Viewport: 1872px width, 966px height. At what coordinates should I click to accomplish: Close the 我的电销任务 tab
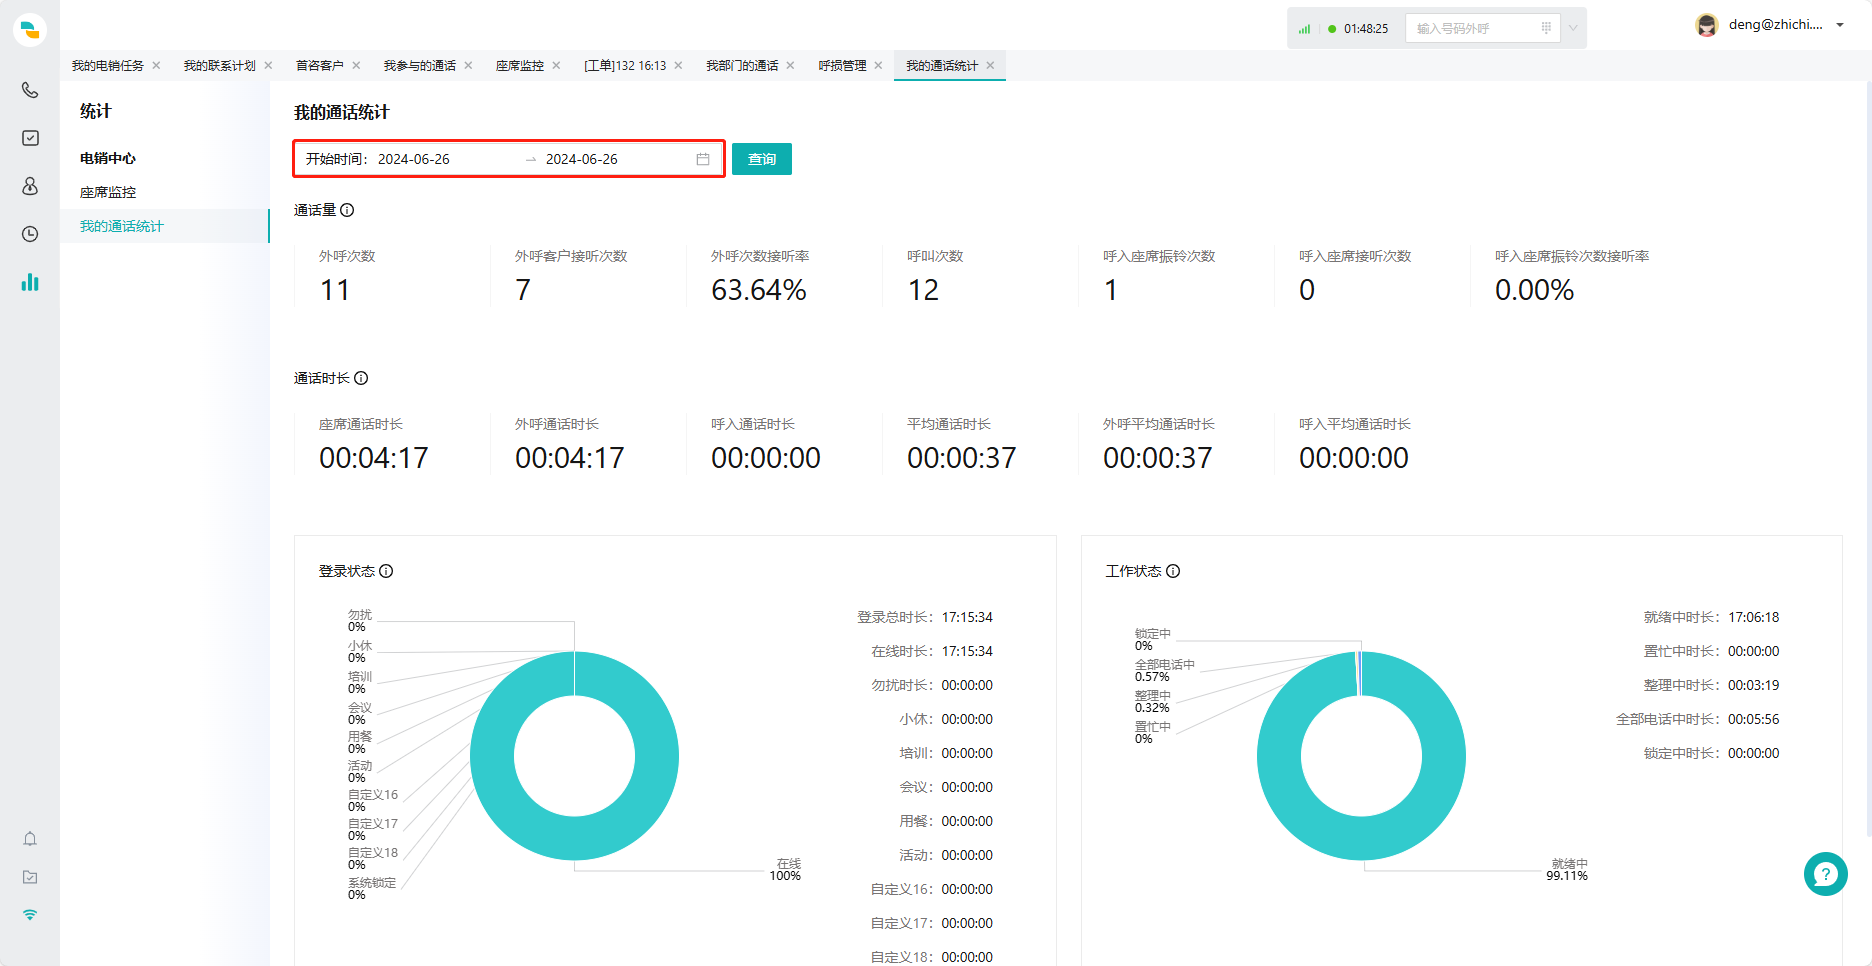[x=156, y=65]
